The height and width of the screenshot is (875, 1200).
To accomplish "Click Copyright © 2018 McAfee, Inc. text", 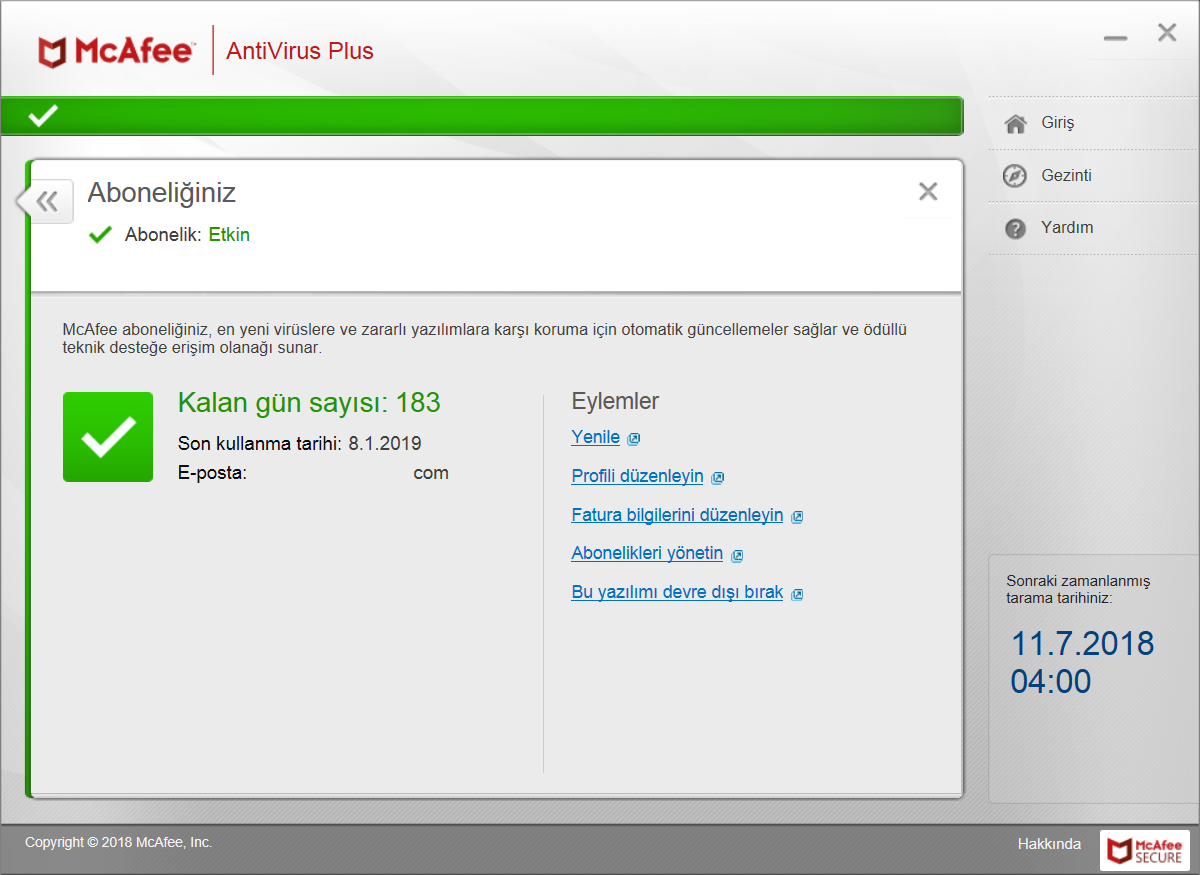I will [x=119, y=843].
